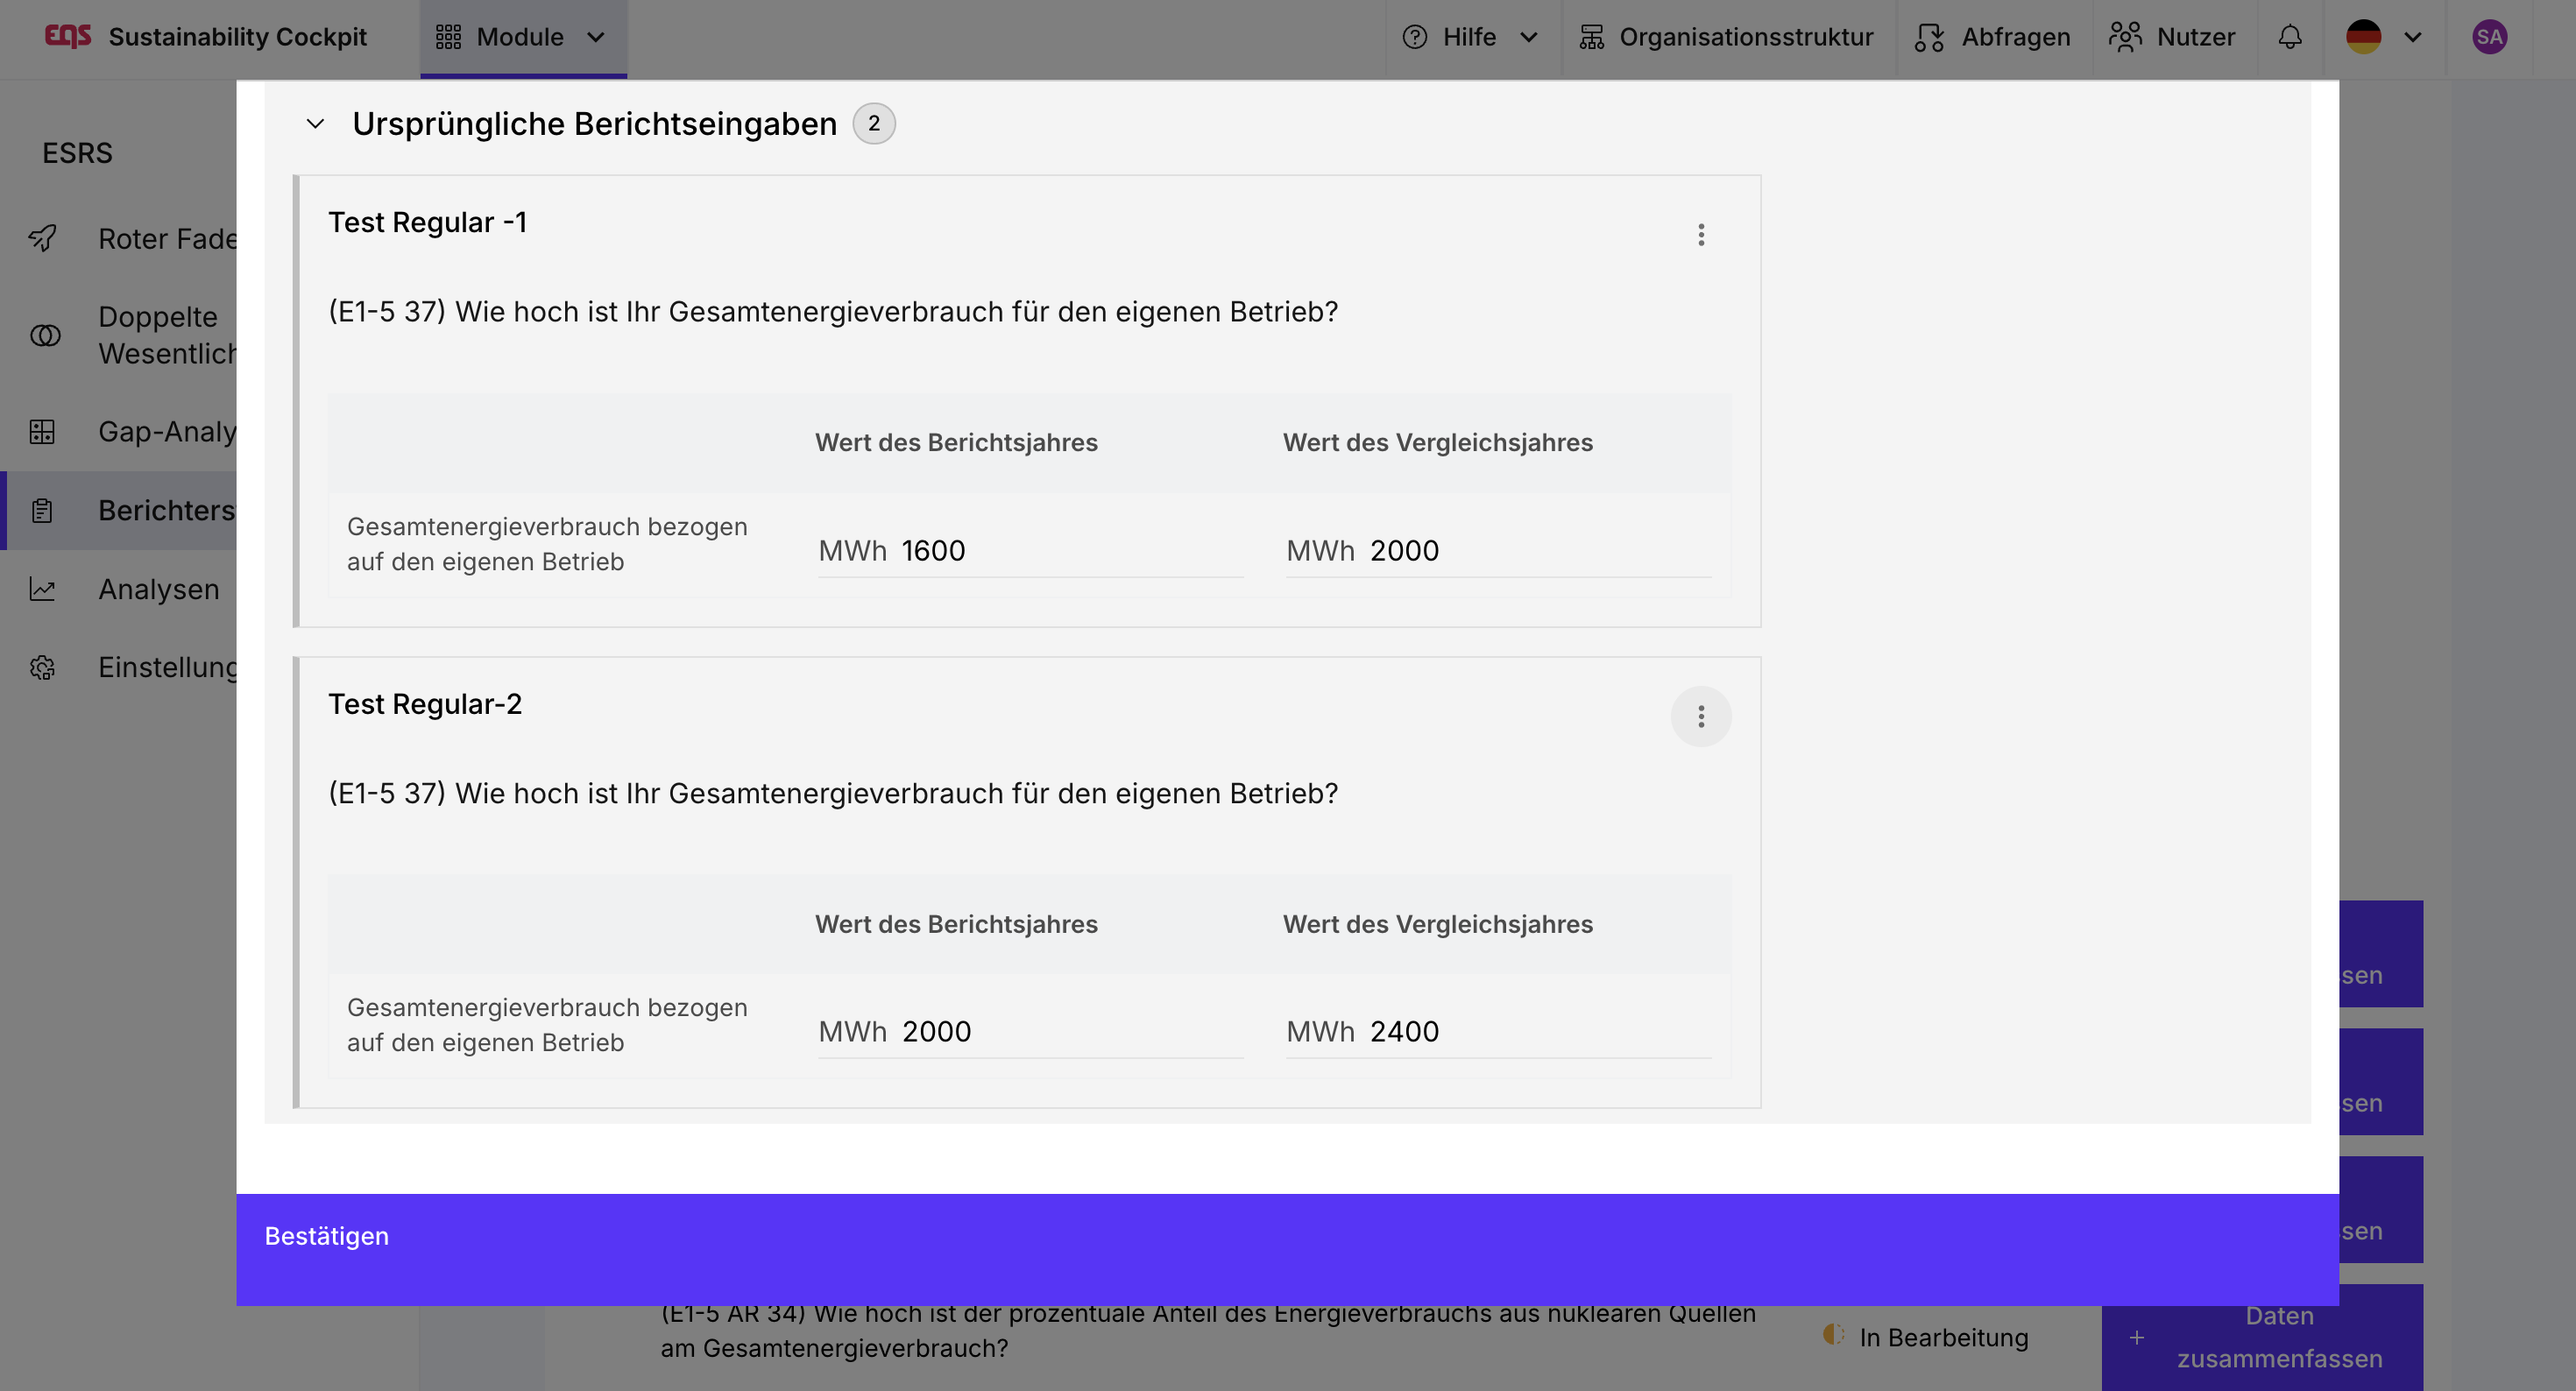Open the SA user avatar
The height and width of the screenshot is (1391, 2576).
(2488, 37)
